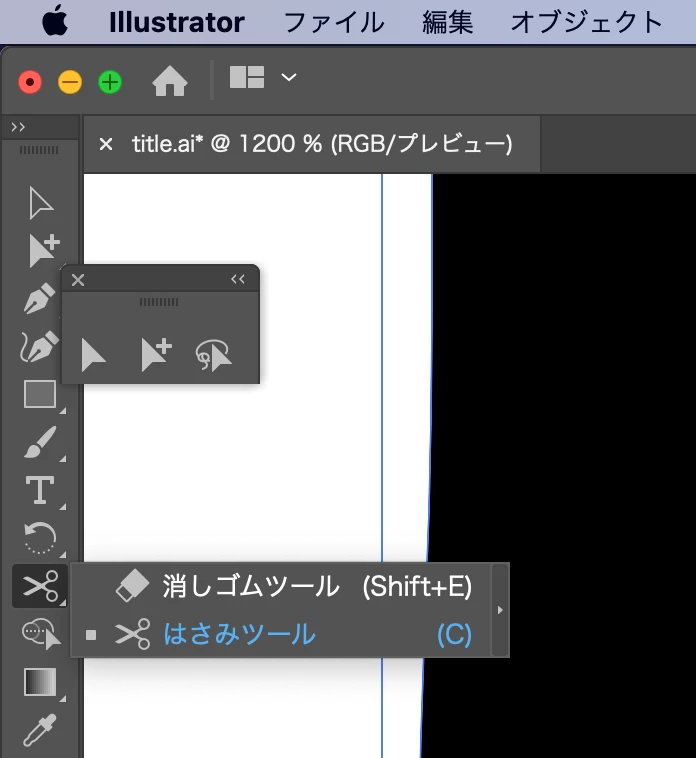Open the arrange documents layout icon
Viewport: 696px width, 758px height.
246,77
